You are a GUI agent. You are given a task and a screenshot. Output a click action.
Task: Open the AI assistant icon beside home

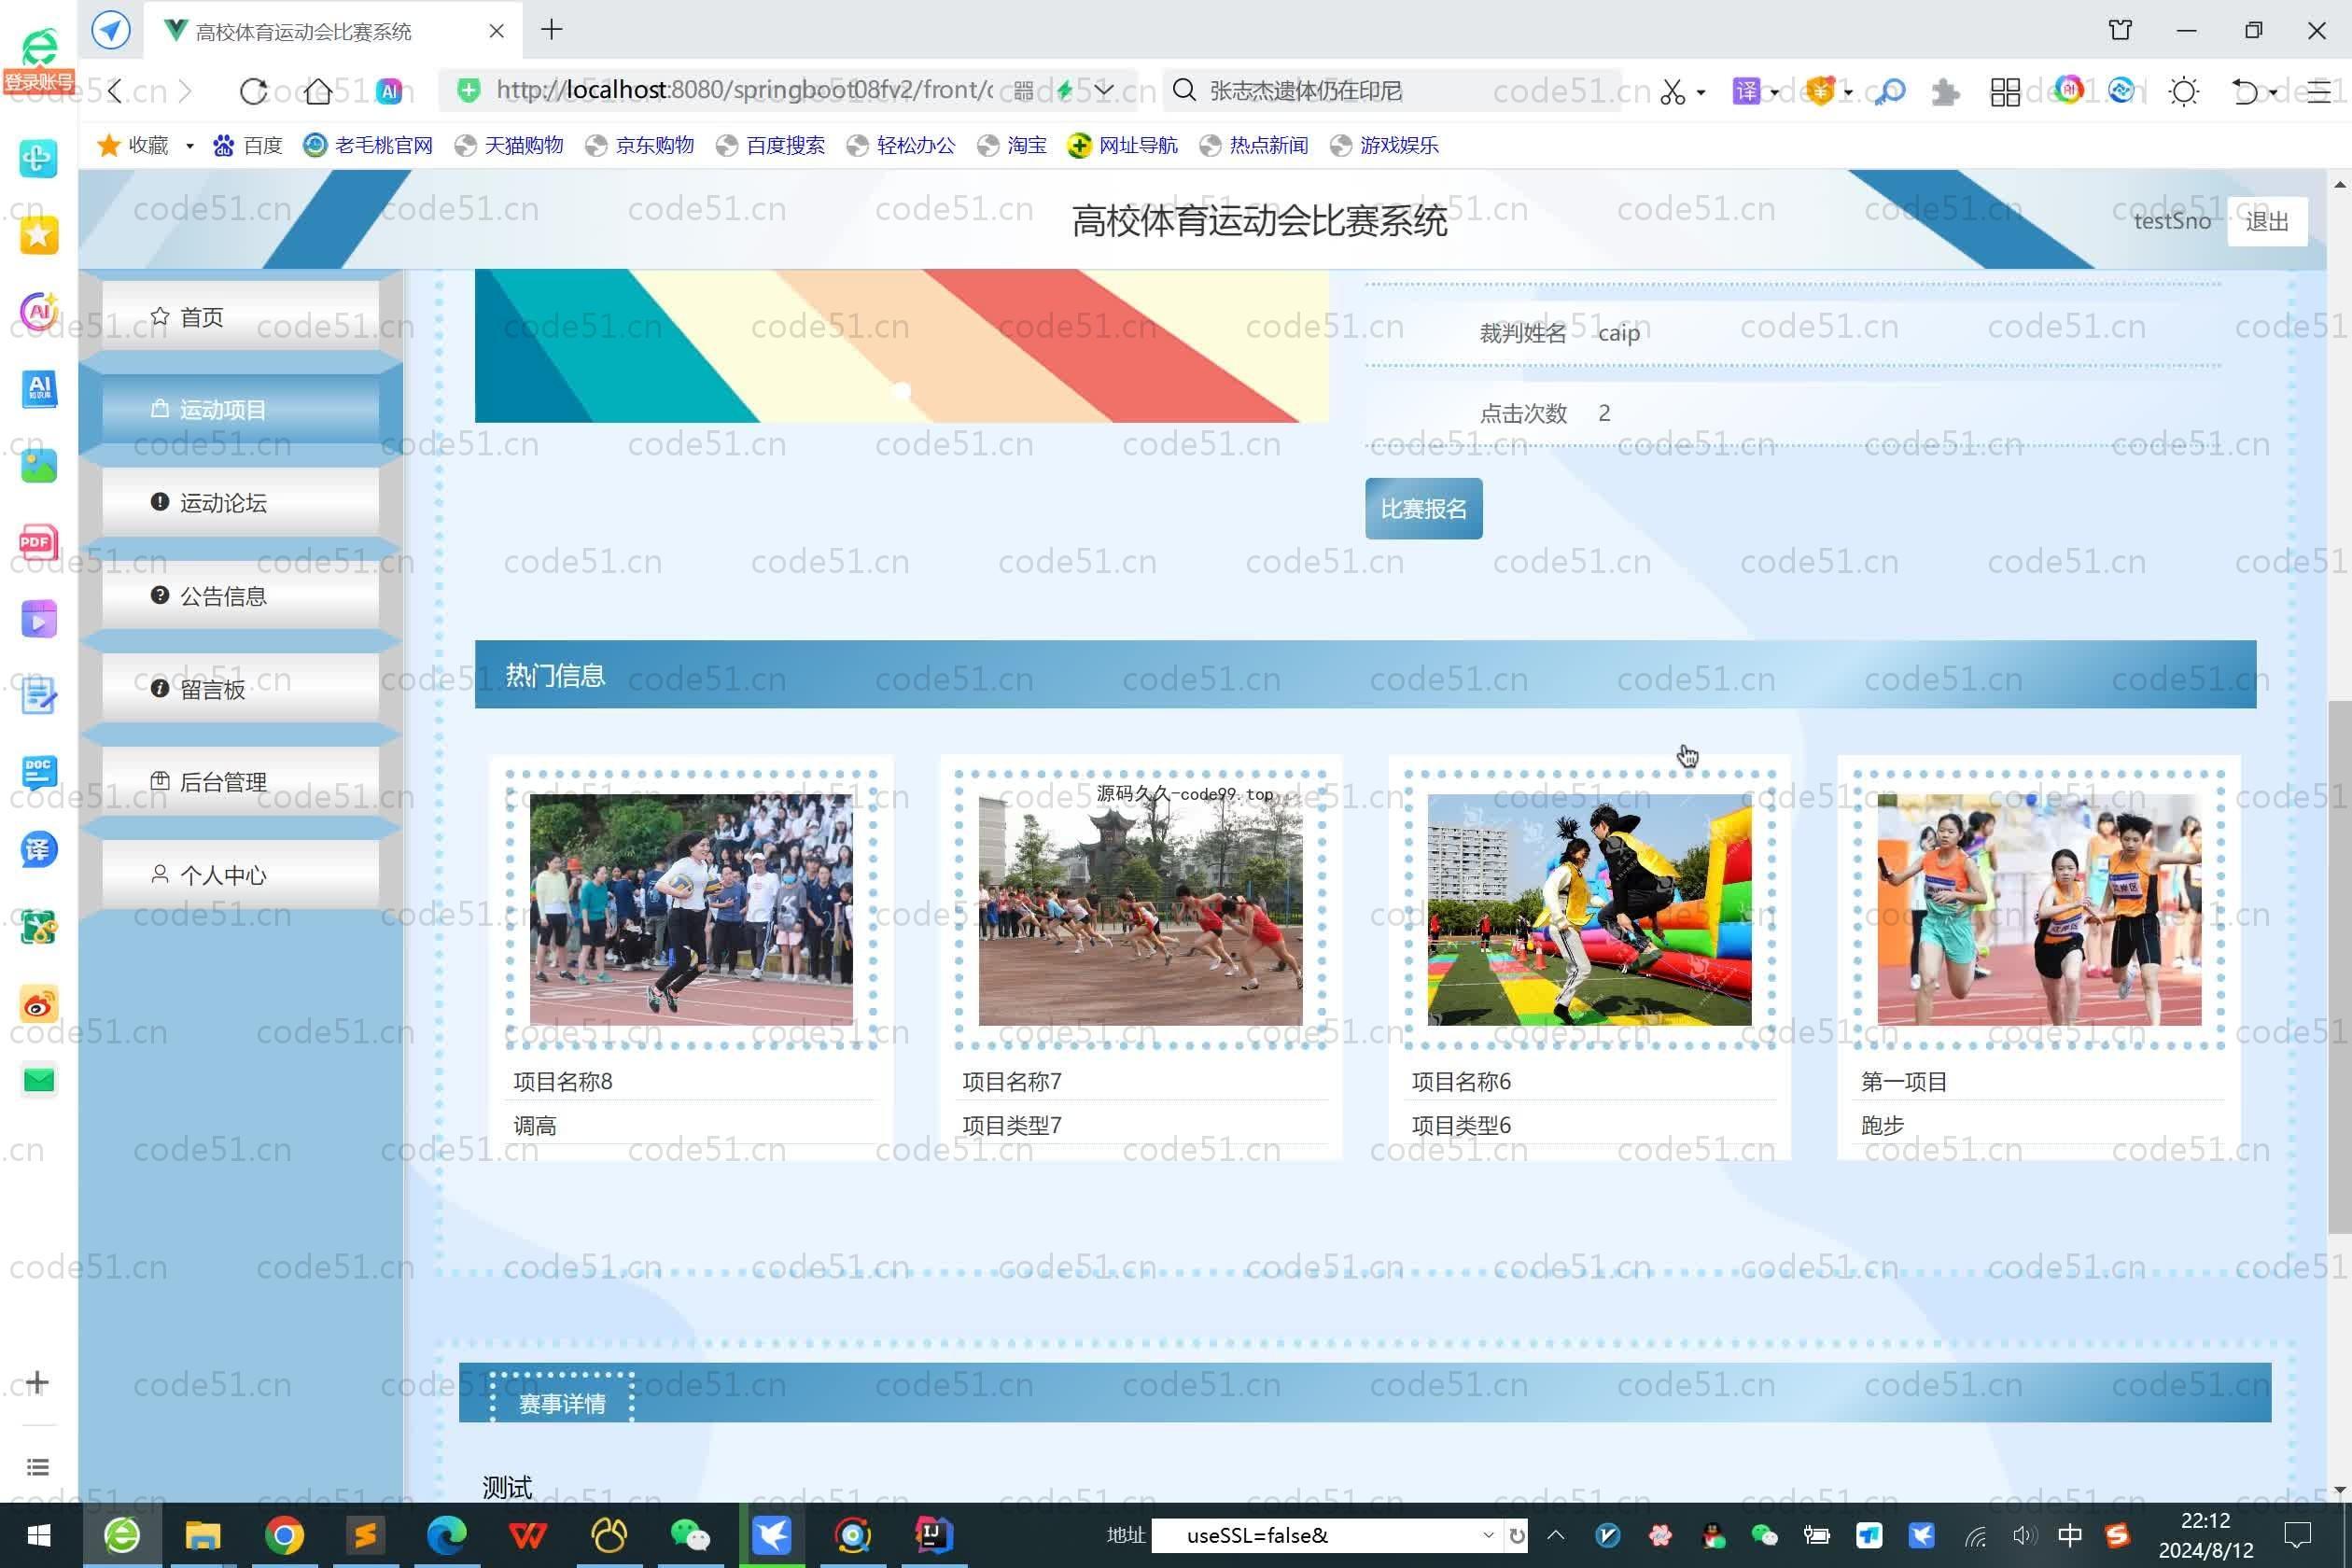[x=389, y=91]
